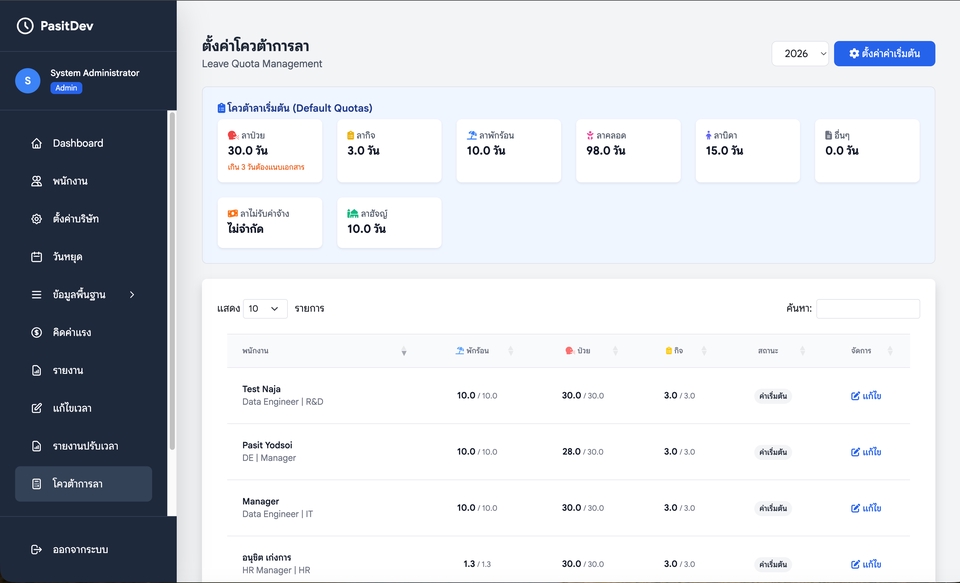Click the ข้อมูลพื้นฐาน list icon

(37, 295)
